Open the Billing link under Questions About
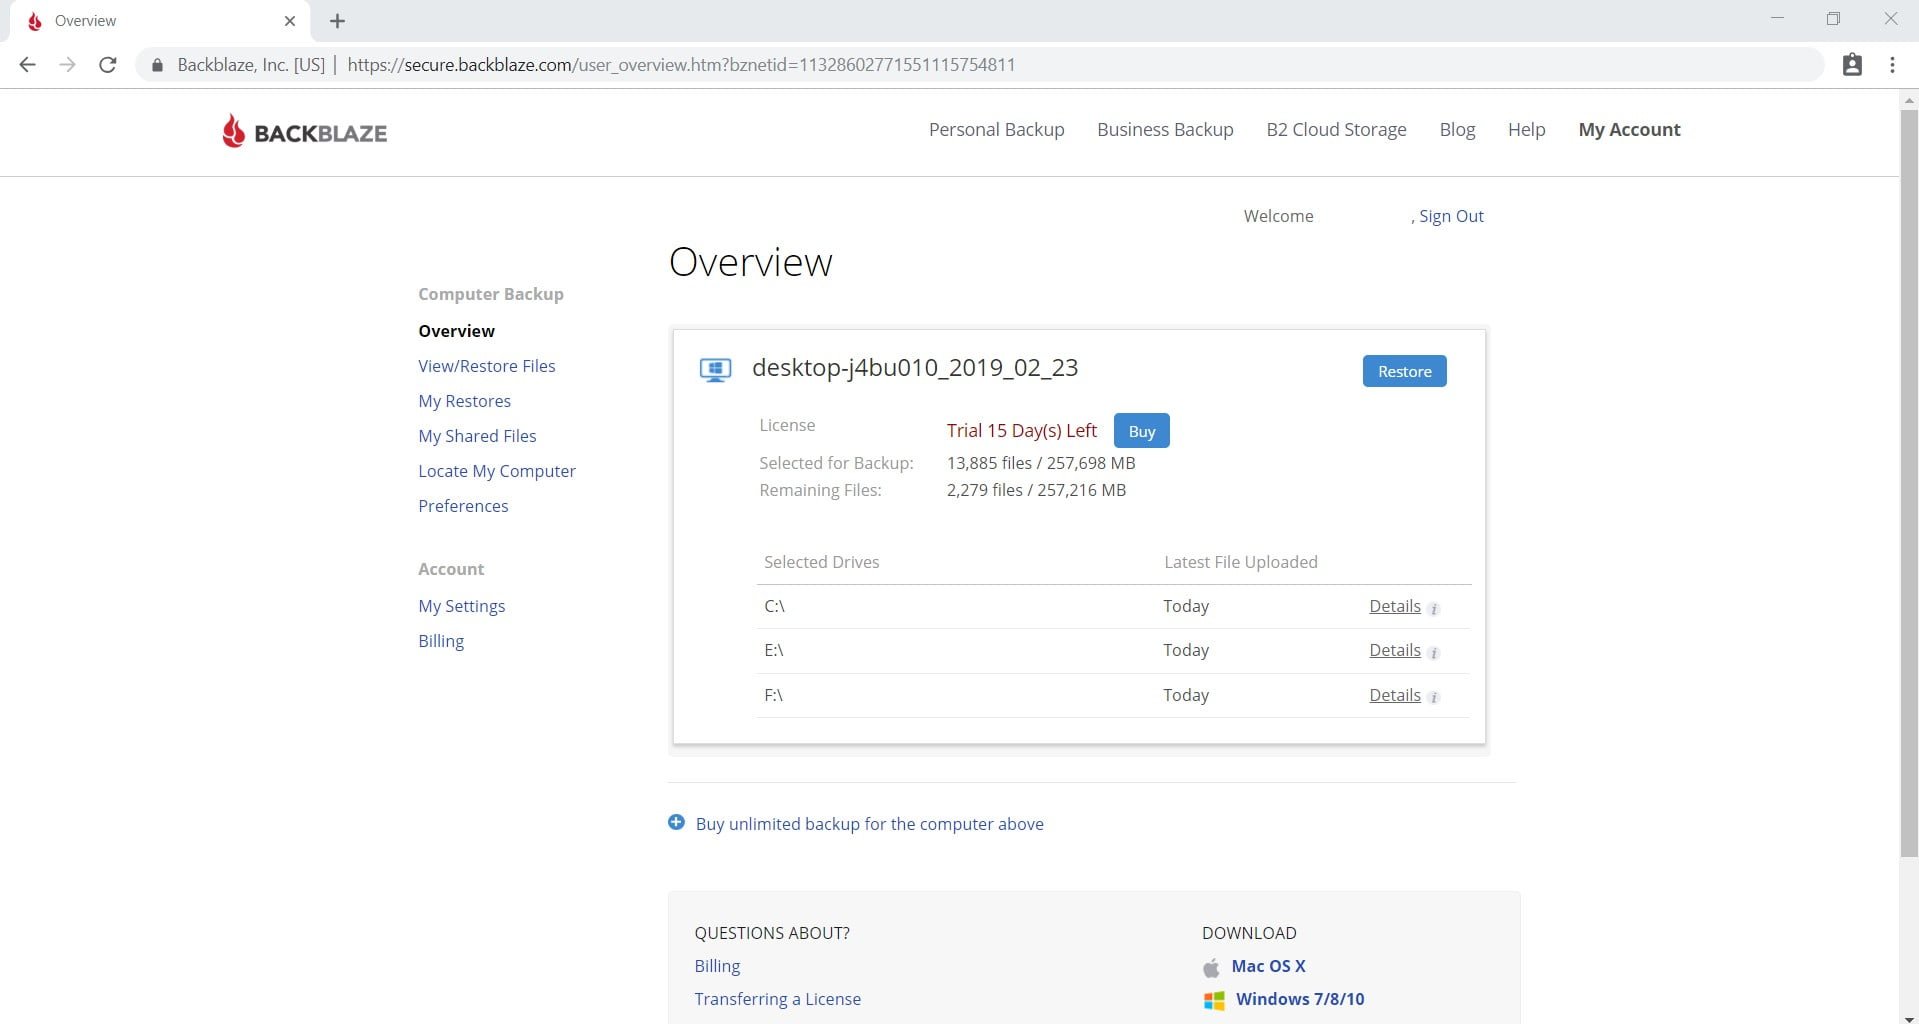This screenshot has height=1024, width=1919. click(717, 966)
